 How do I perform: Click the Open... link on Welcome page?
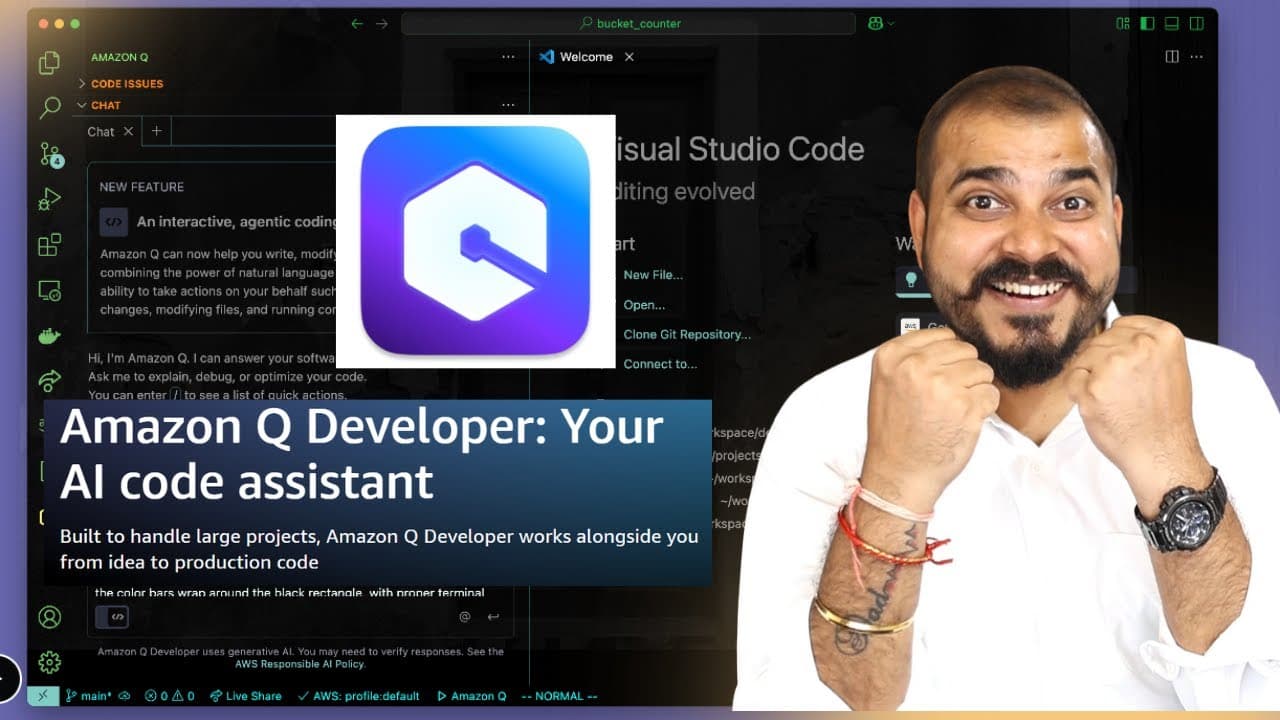(644, 305)
